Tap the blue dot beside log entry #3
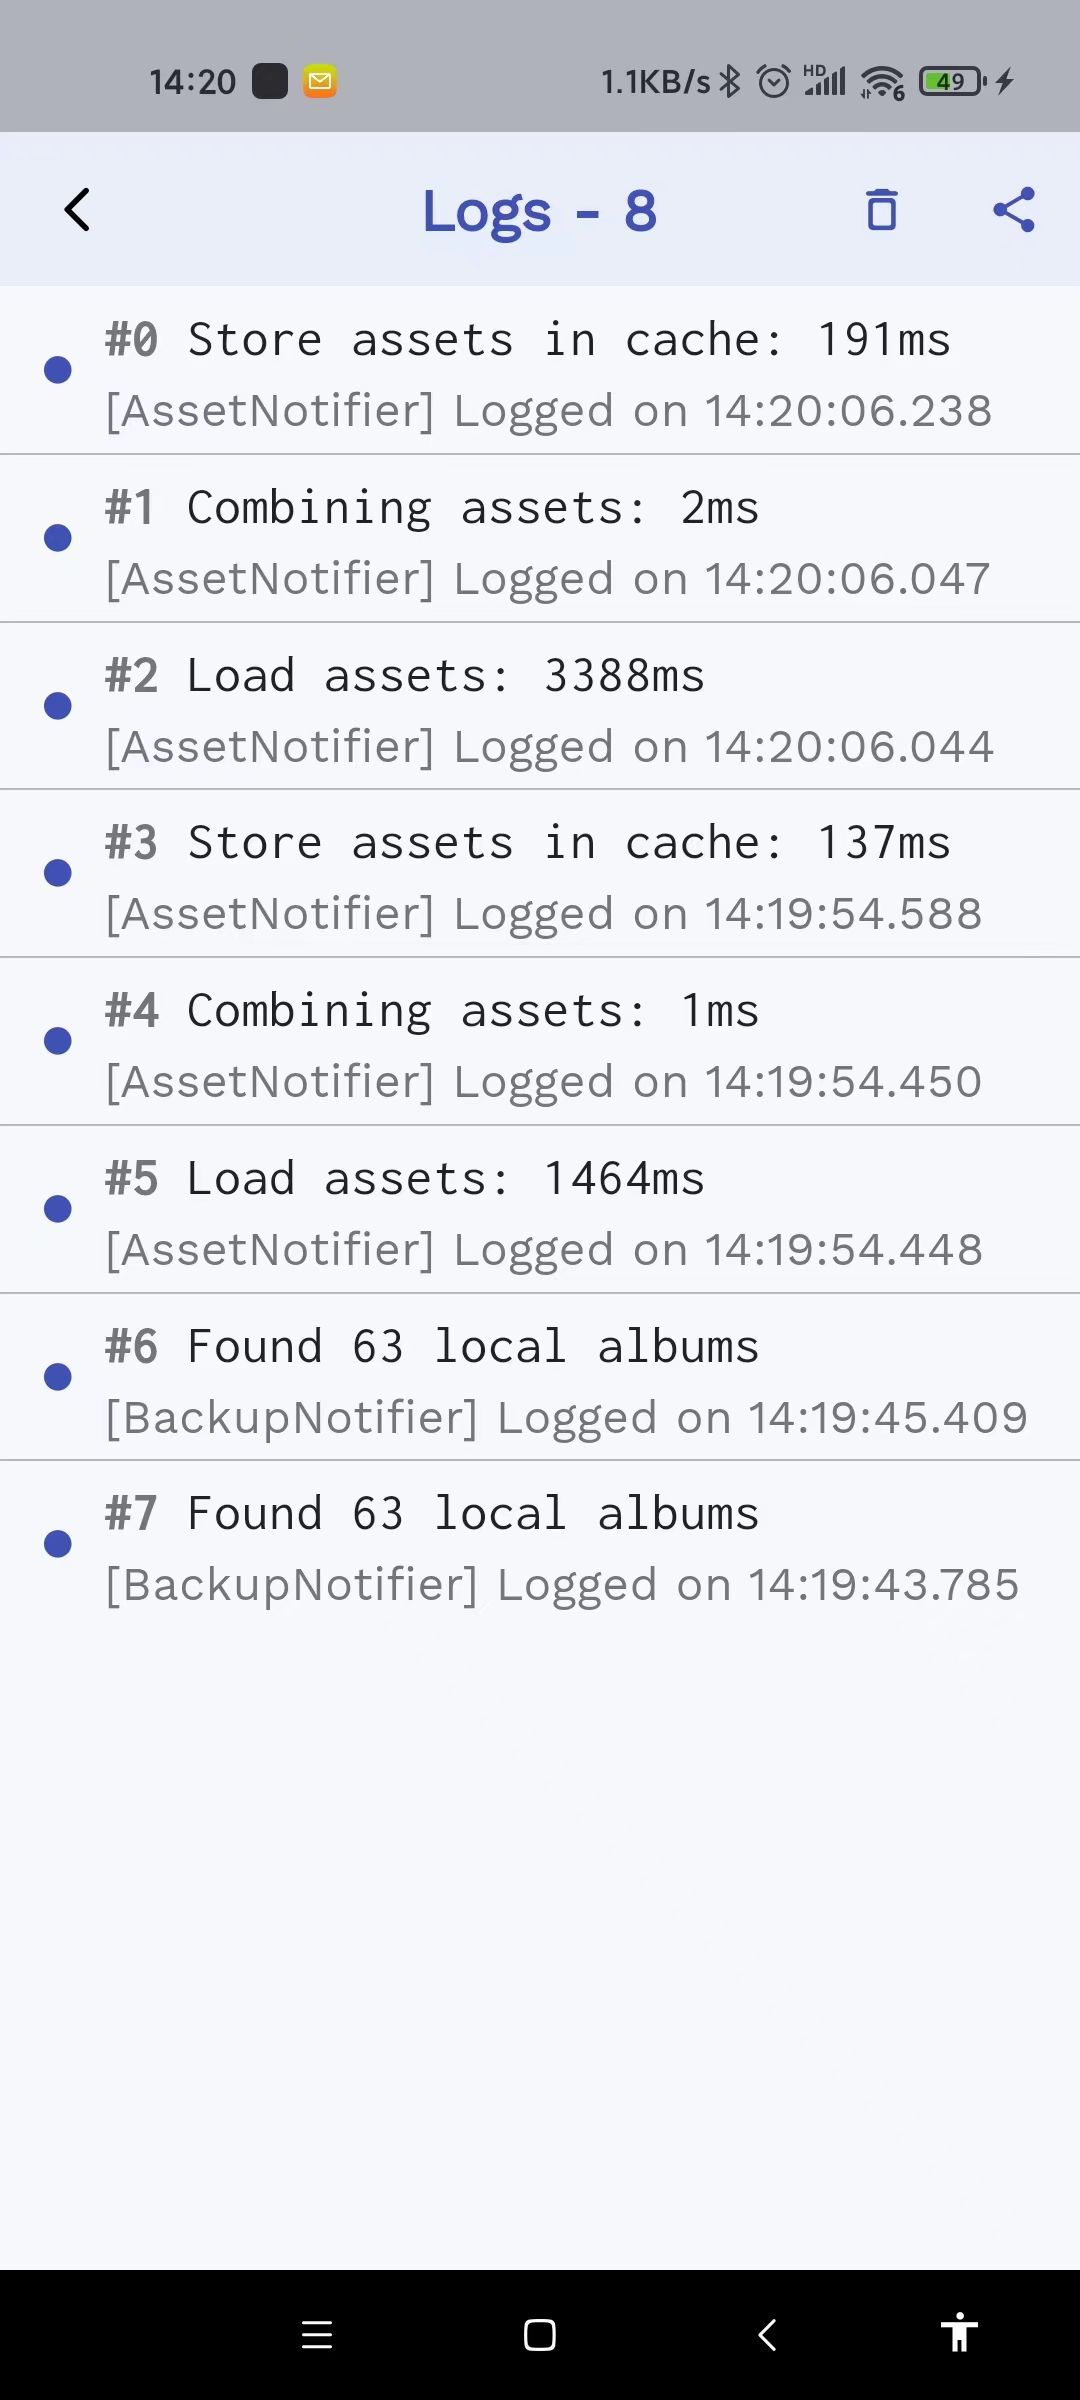This screenshot has width=1080, height=2400. point(57,872)
